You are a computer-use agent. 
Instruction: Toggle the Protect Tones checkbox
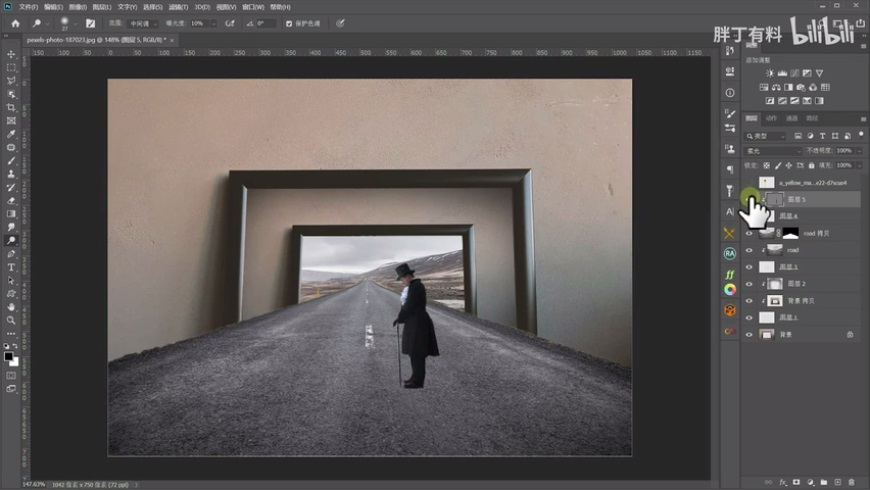pyautogui.click(x=289, y=23)
